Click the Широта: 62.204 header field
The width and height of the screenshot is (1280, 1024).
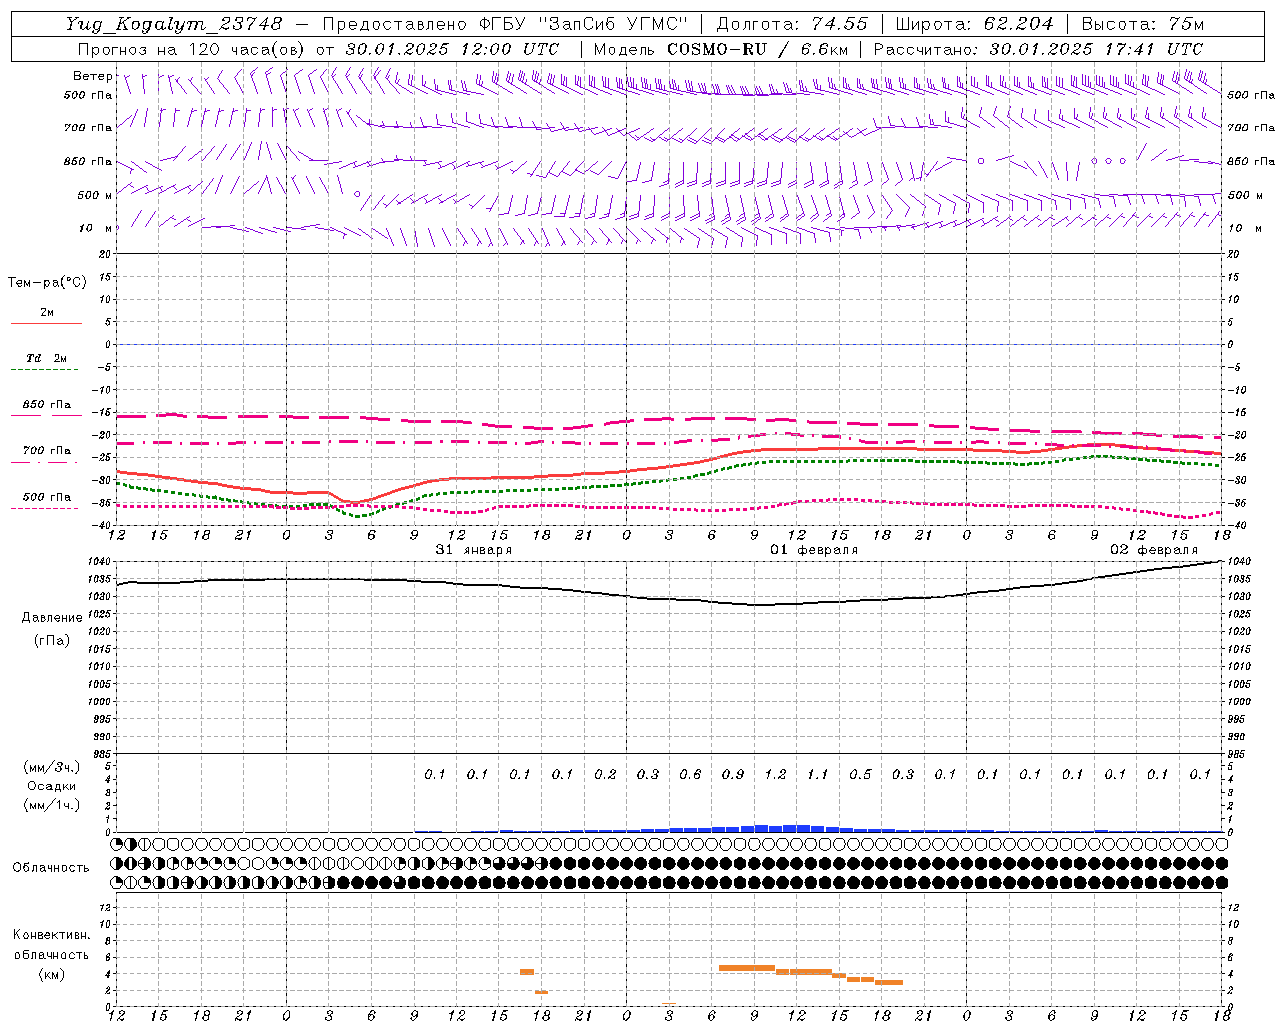pyautogui.click(x=975, y=24)
